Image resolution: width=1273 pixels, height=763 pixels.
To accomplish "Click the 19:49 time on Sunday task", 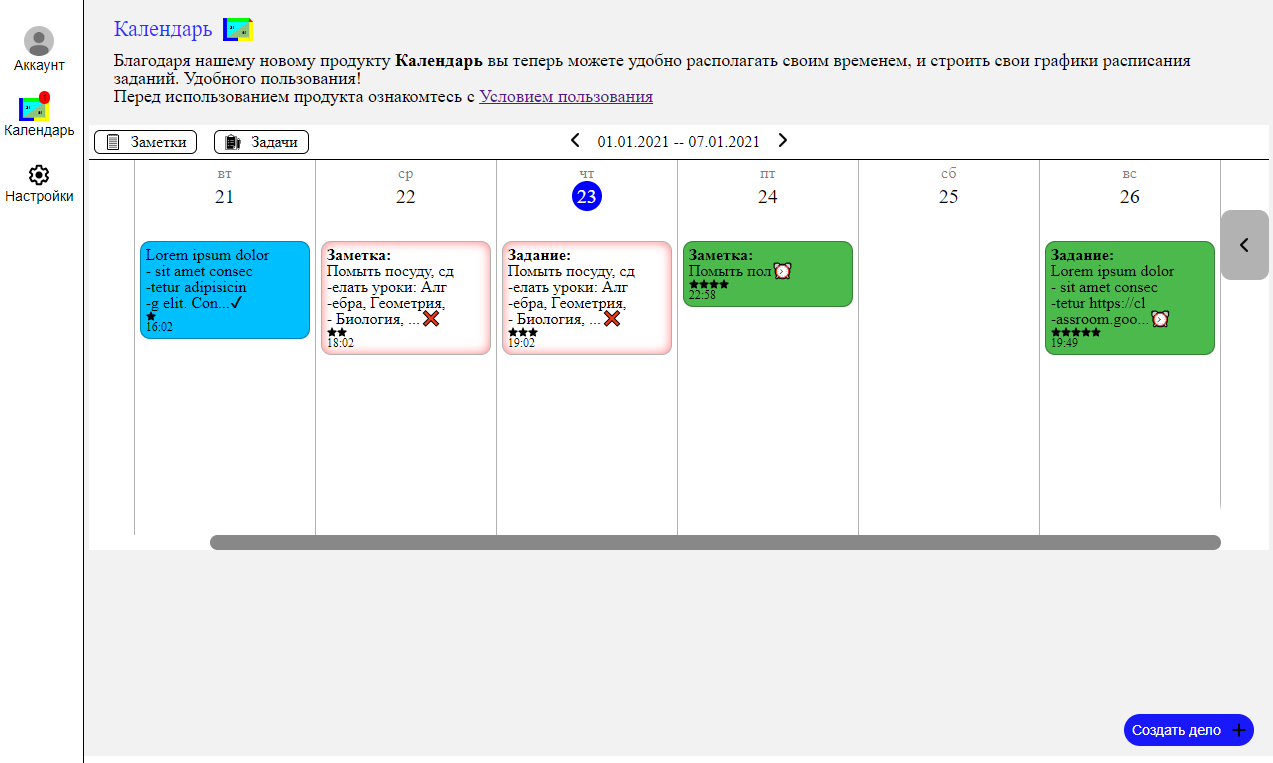I will pyautogui.click(x=1064, y=342).
